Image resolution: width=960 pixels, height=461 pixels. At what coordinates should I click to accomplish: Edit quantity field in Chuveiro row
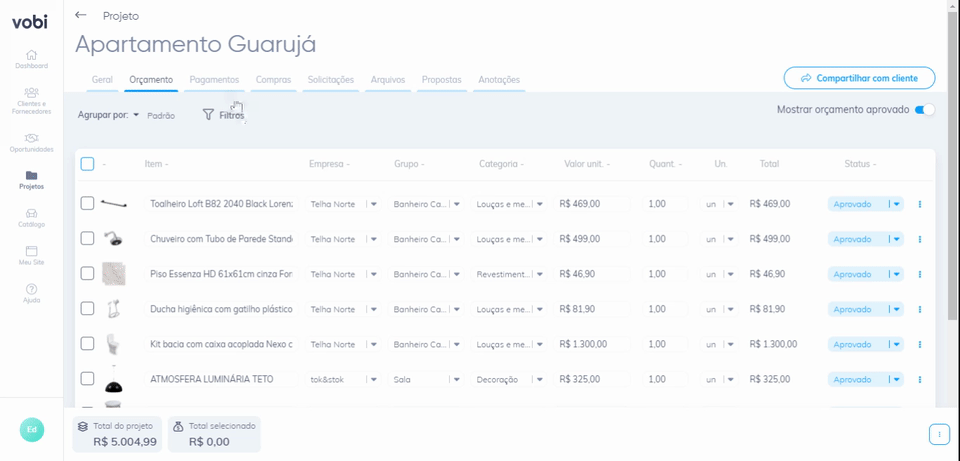[x=666, y=239]
